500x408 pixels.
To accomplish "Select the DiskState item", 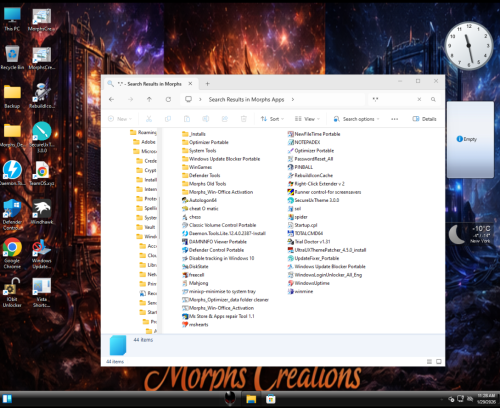I will (x=195, y=267).
